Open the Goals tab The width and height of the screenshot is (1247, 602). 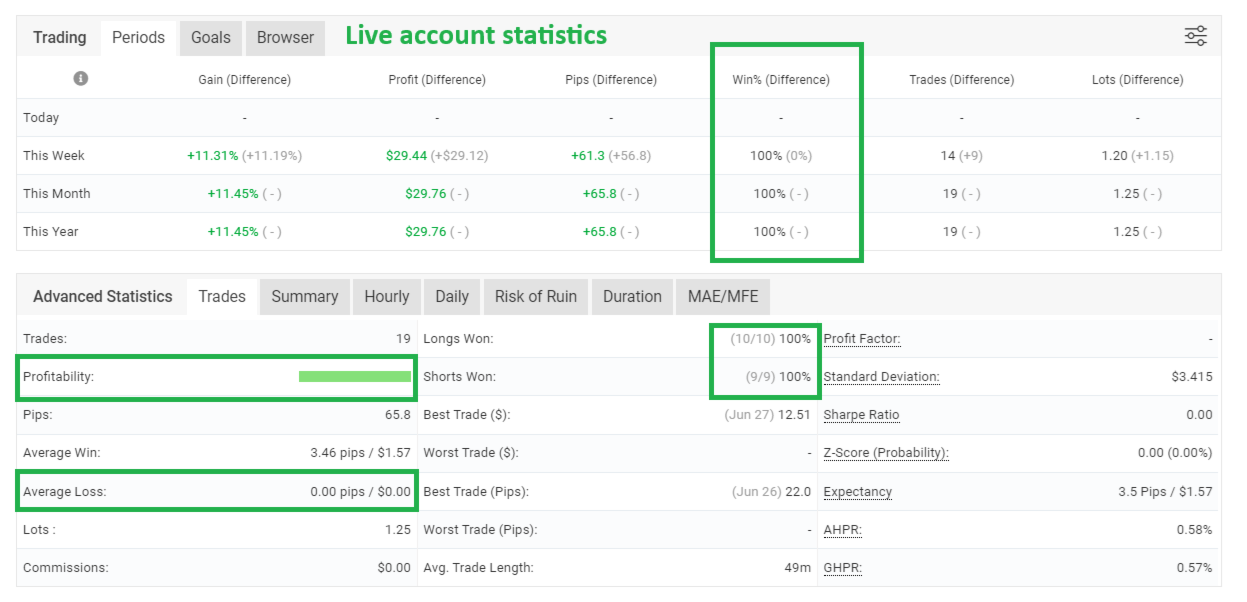tap(211, 38)
